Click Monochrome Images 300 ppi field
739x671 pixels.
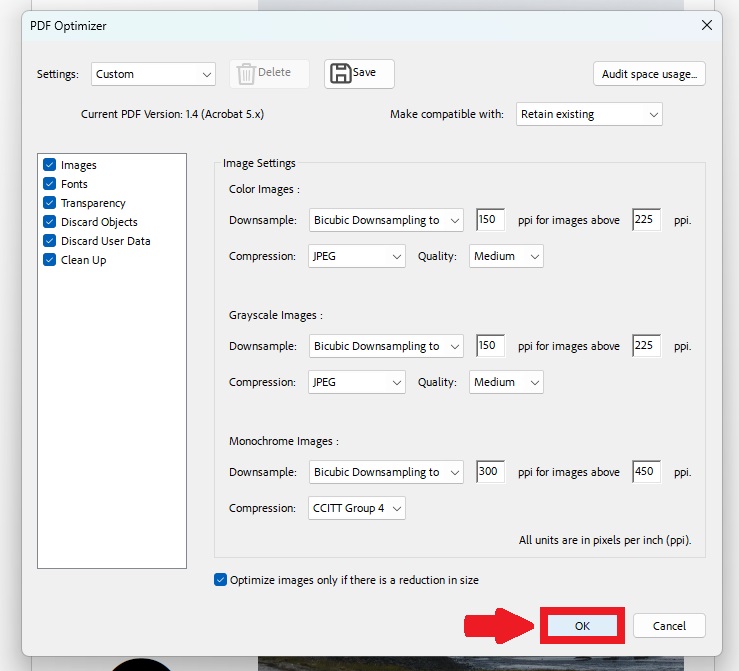click(490, 471)
